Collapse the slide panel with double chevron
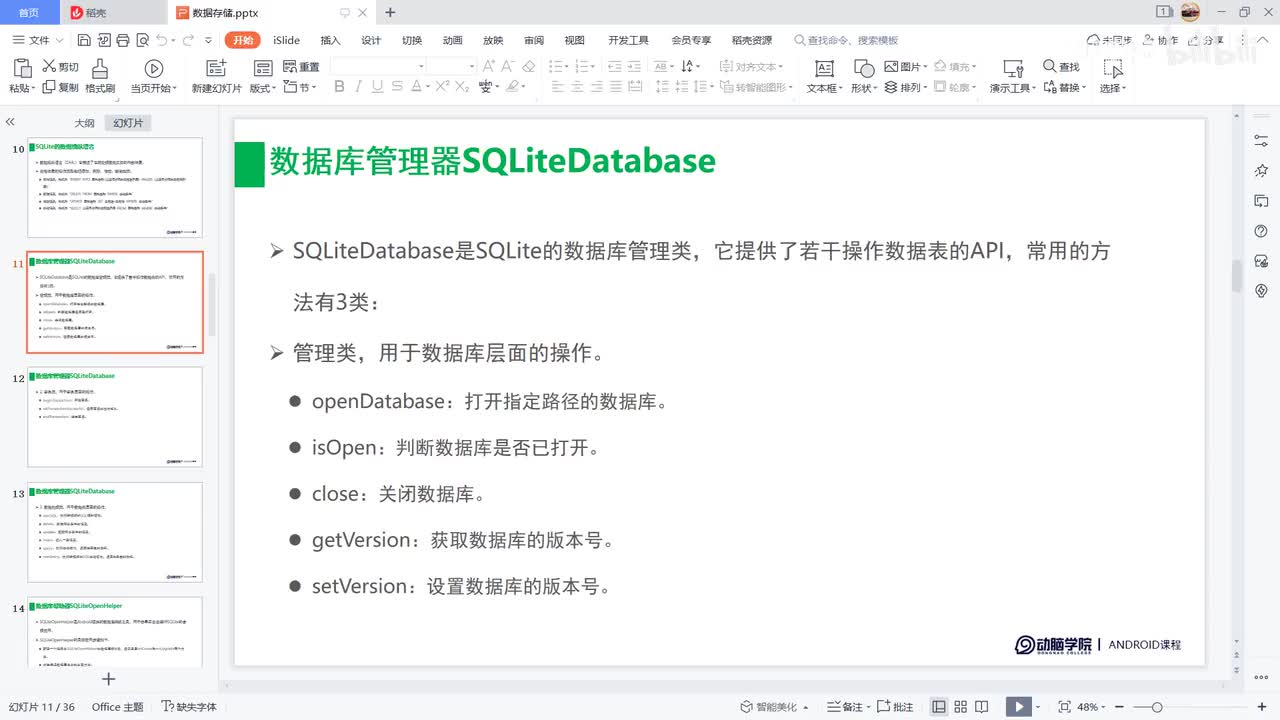The height and width of the screenshot is (720, 1280). point(10,122)
